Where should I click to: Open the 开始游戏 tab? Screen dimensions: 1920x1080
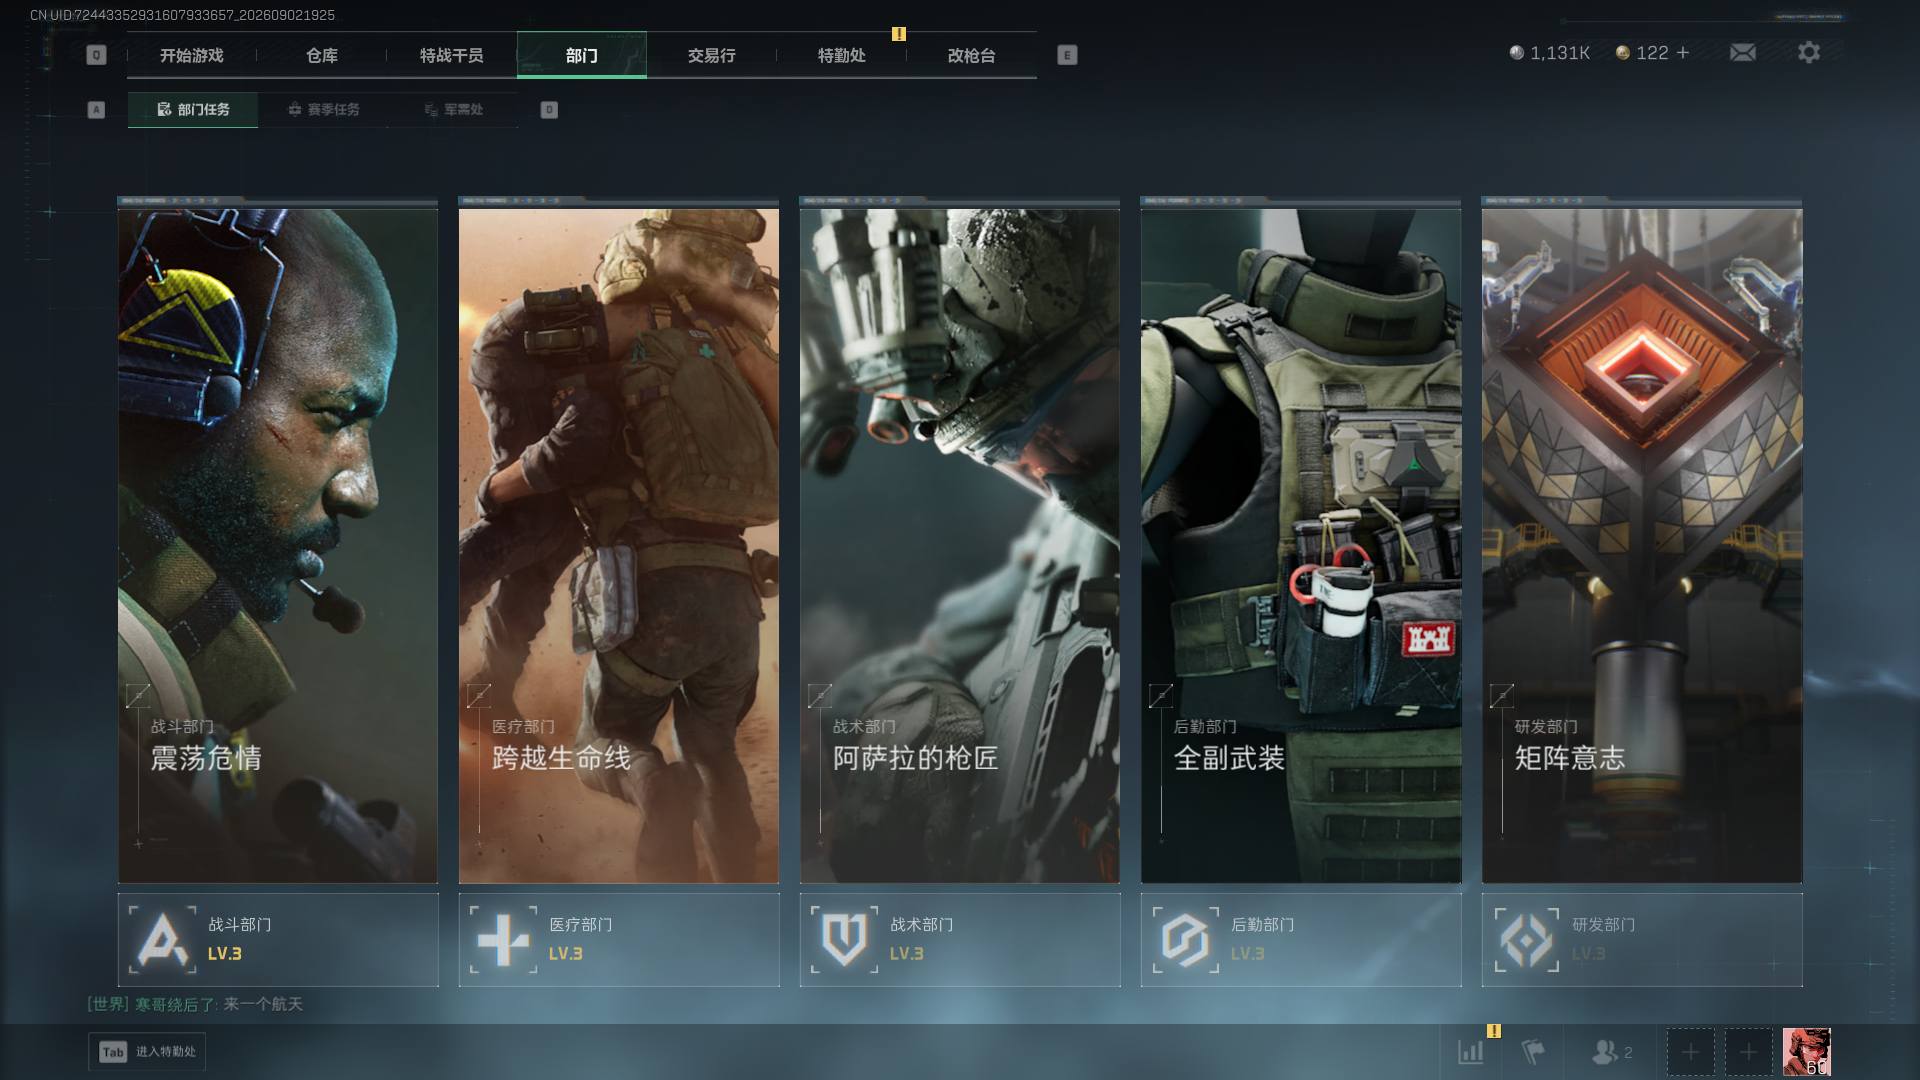pos(192,55)
